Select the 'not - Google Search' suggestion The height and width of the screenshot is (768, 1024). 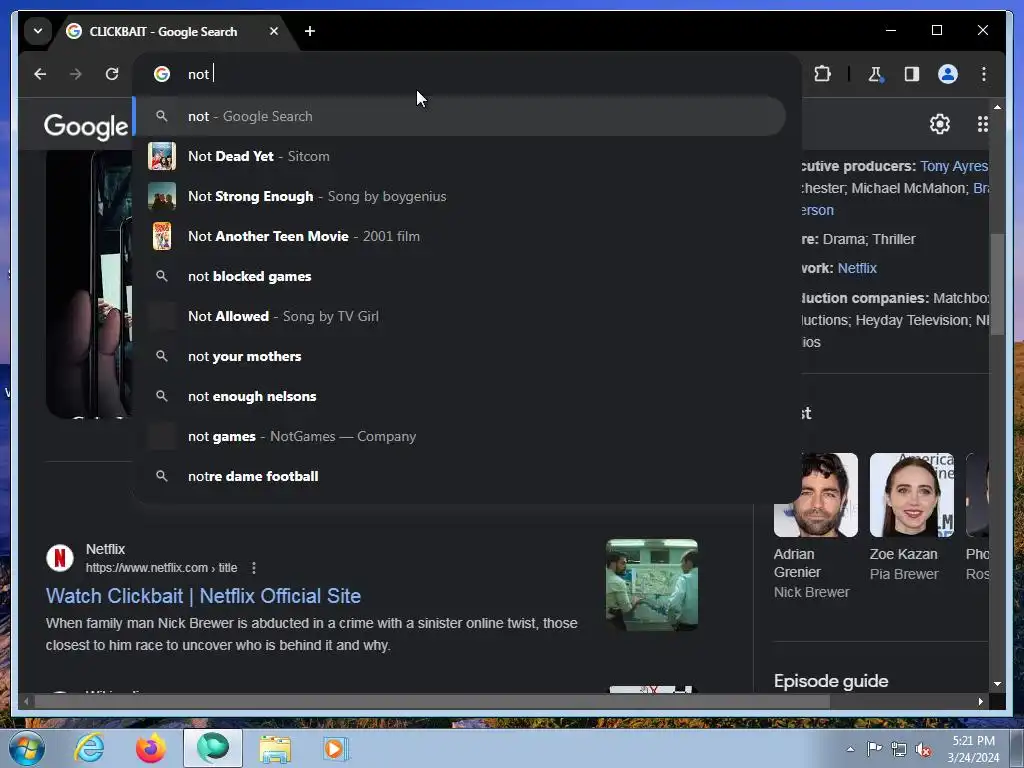(x=459, y=116)
